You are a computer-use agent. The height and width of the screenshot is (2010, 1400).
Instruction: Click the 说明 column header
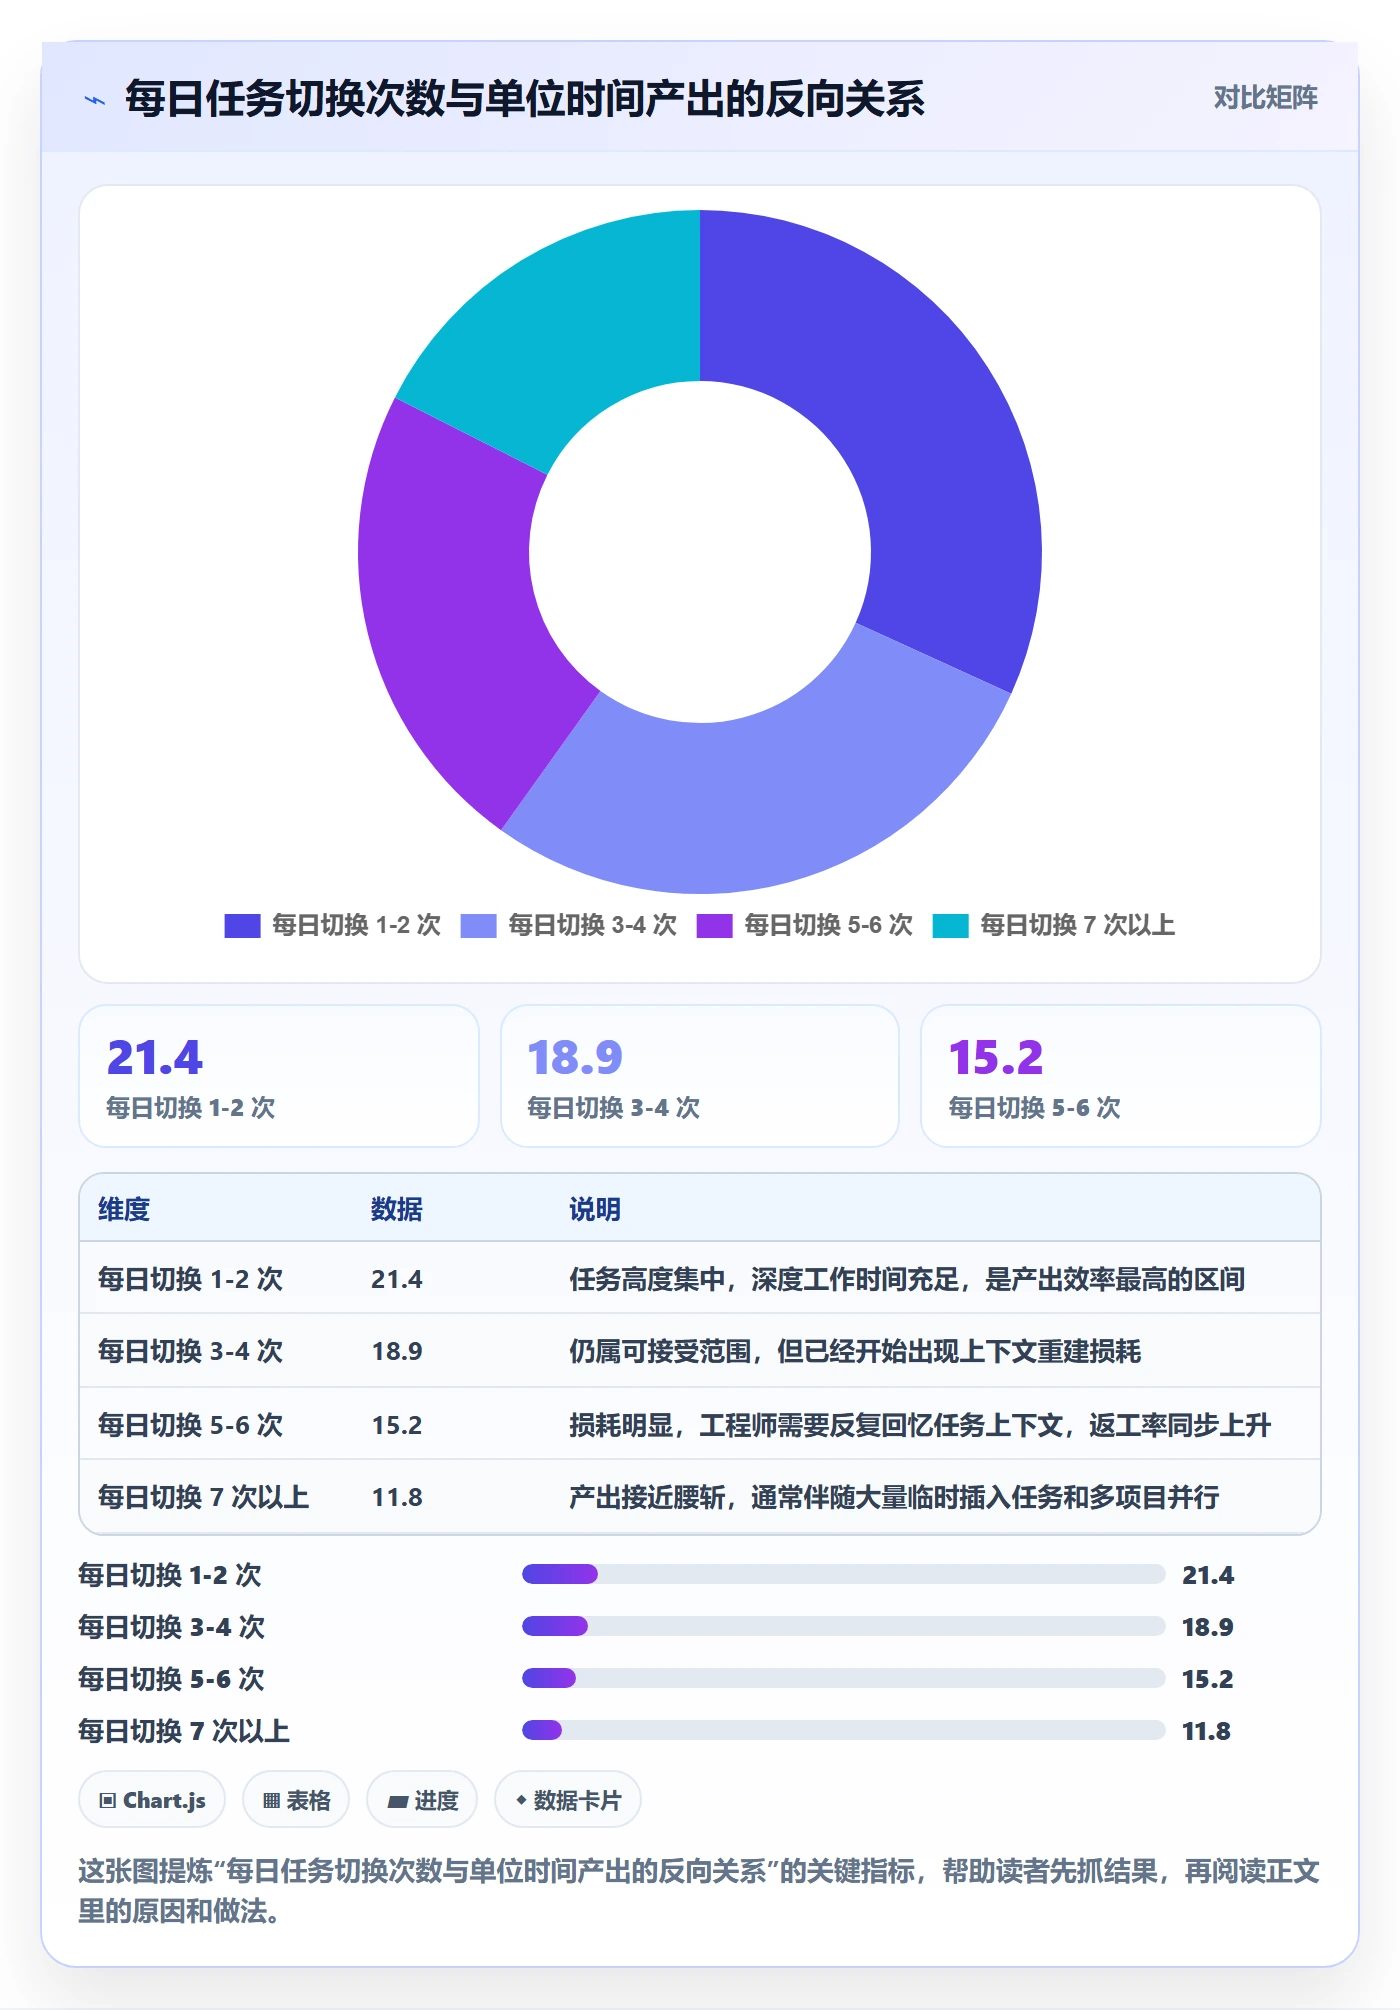[x=595, y=1209]
